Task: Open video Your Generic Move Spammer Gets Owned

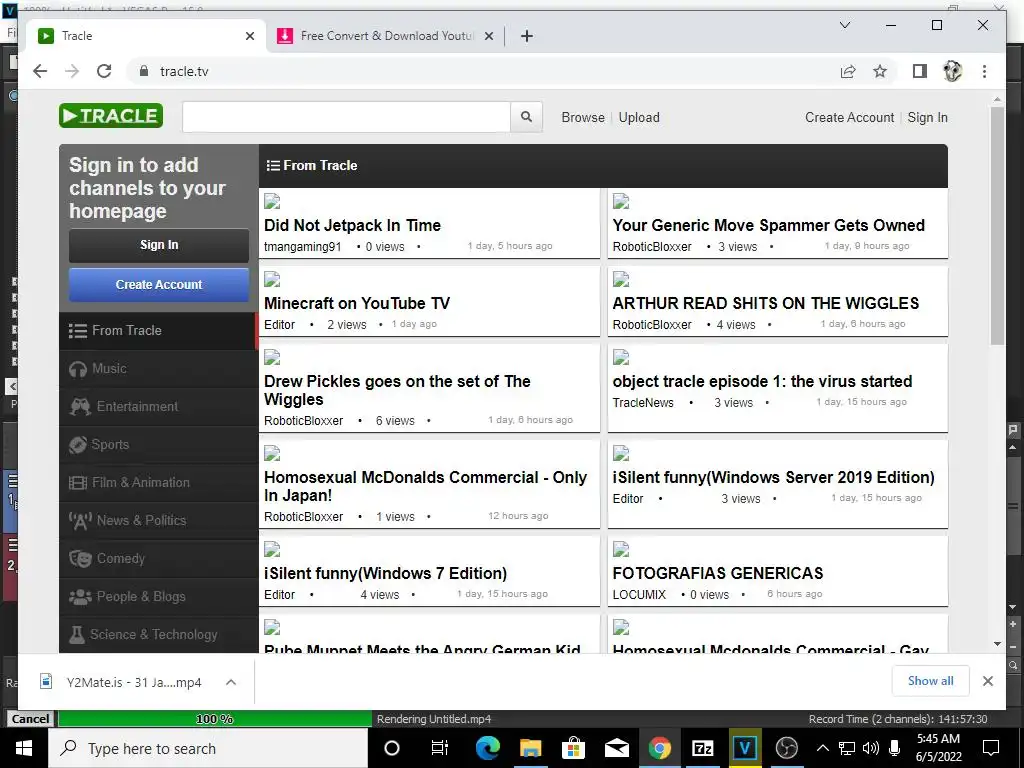Action: 768,225
